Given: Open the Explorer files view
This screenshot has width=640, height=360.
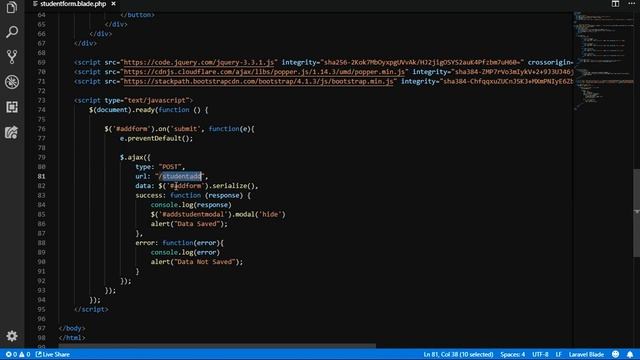Looking at the screenshot, I should (x=11, y=7).
